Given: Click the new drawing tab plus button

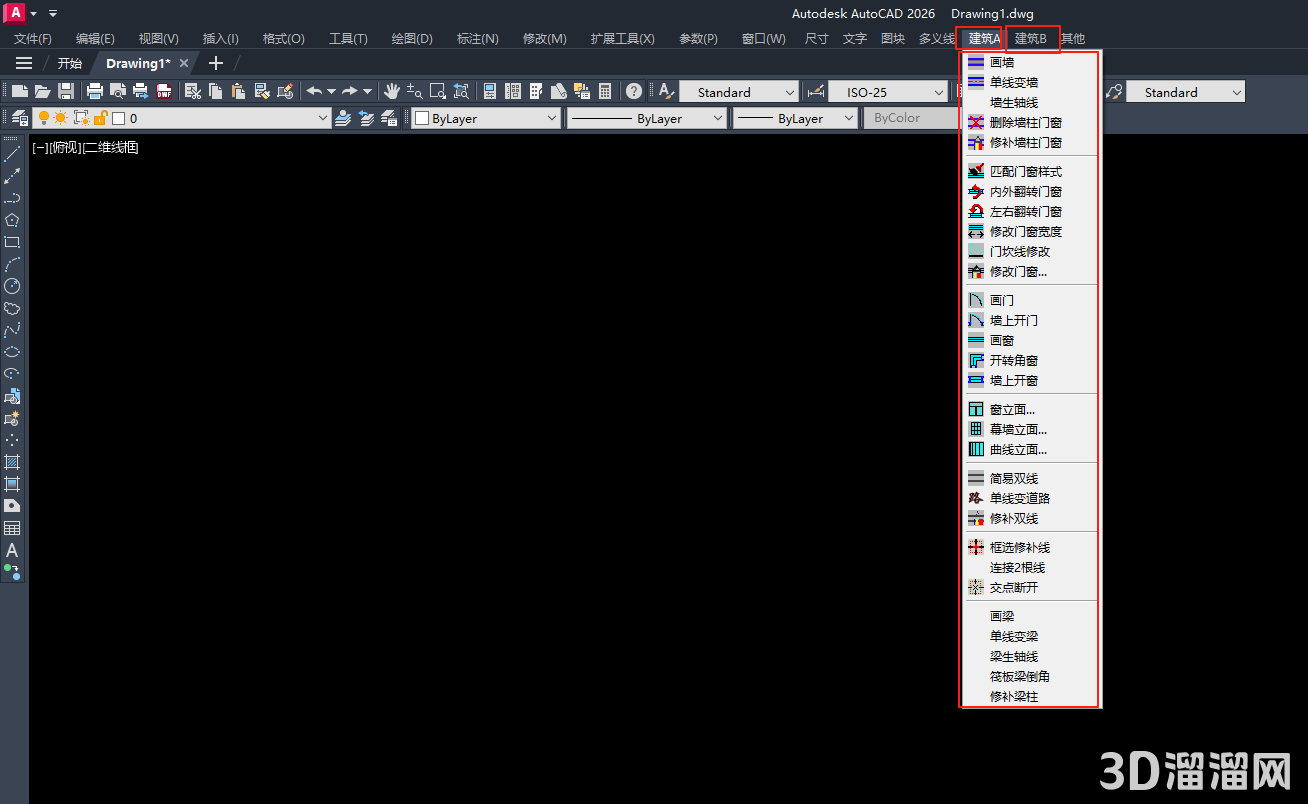Looking at the screenshot, I should [215, 63].
